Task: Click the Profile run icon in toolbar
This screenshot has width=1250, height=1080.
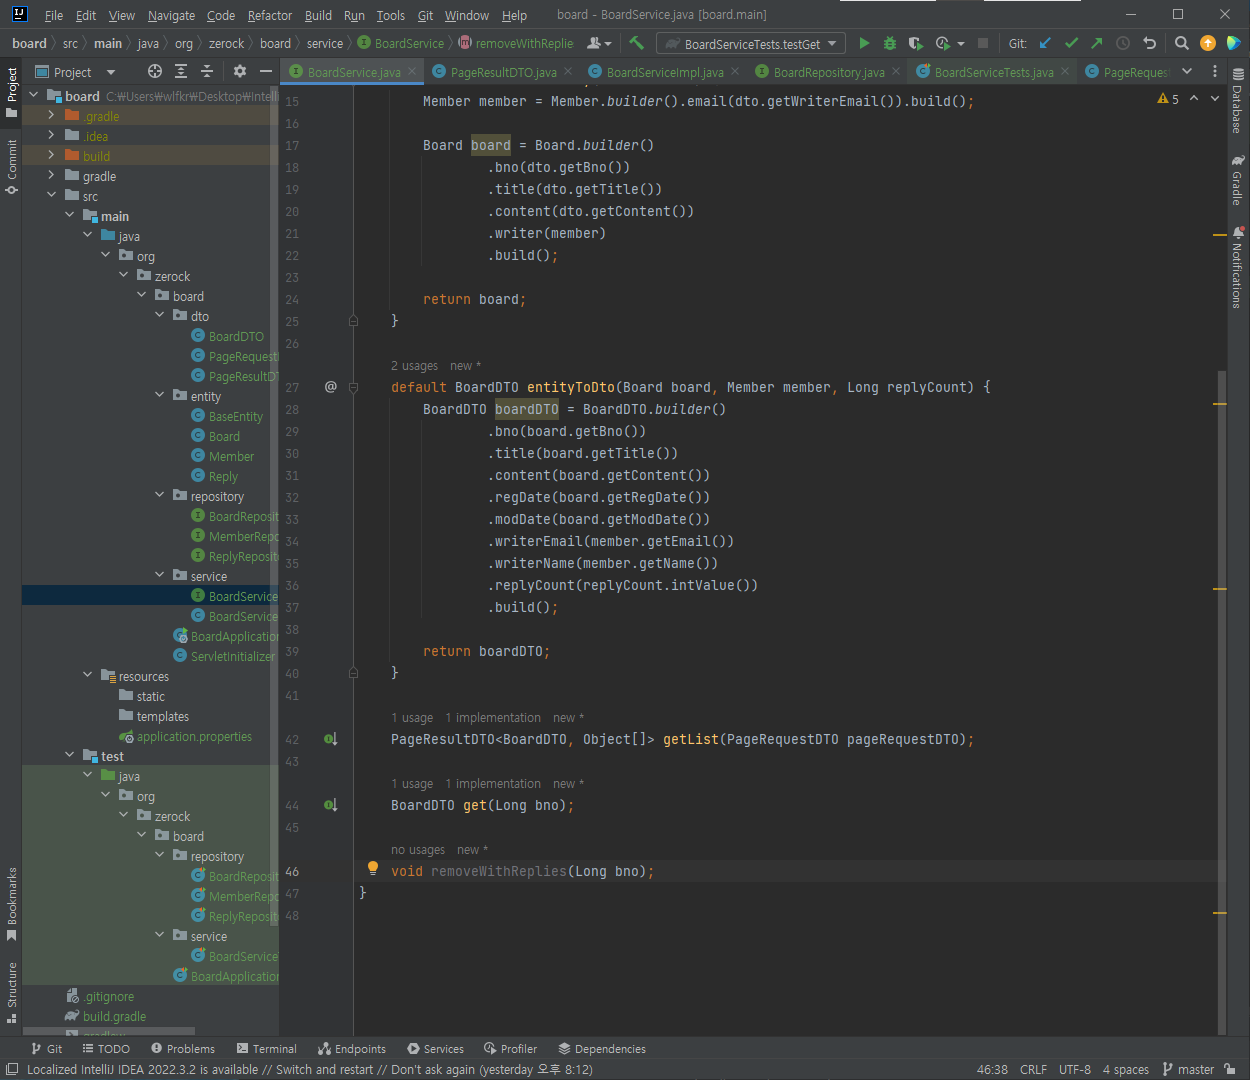Action: pos(942,43)
